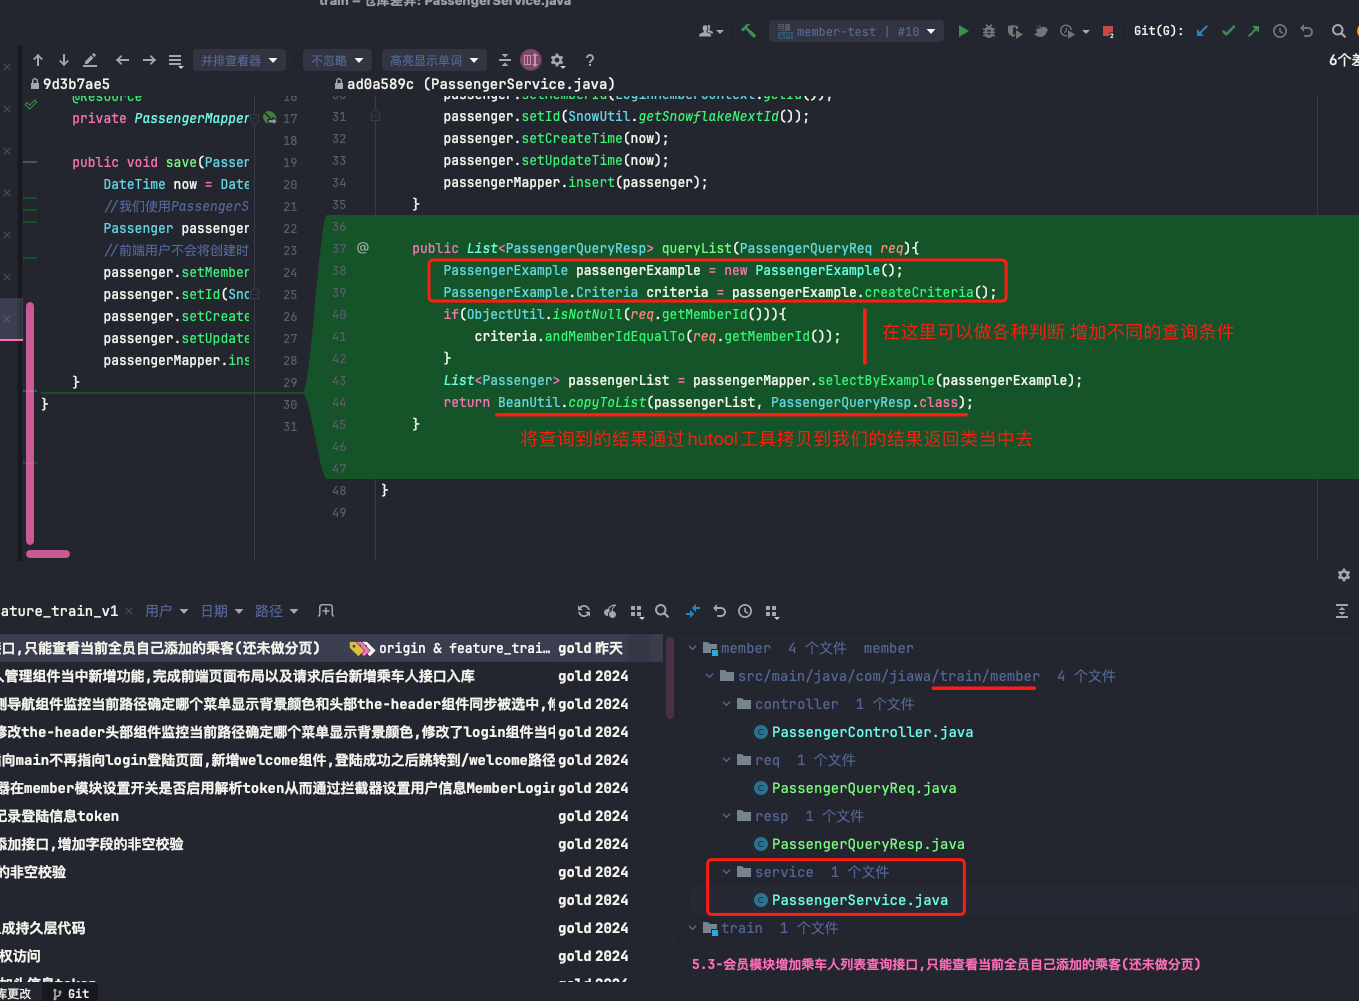Open the 不忽略 whitespace dropdown
Image resolution: width=1359 pixels, height=1001 pixels.
click(x=337, y=60)
